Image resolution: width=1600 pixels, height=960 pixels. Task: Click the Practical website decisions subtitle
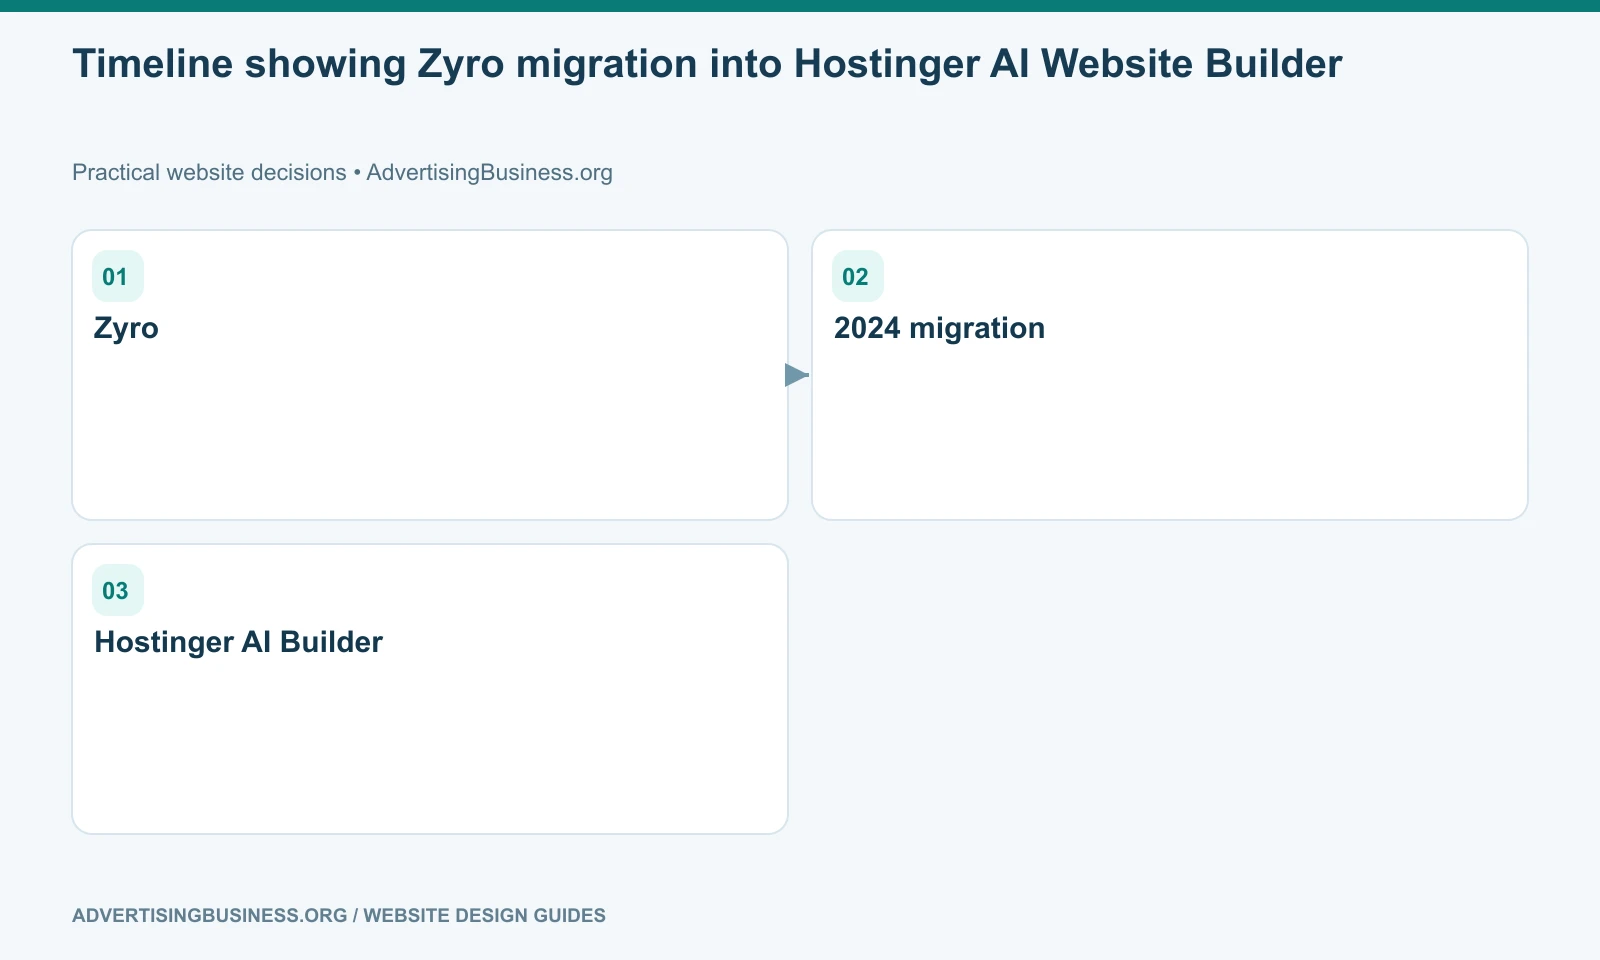click(x=342, y=172)
